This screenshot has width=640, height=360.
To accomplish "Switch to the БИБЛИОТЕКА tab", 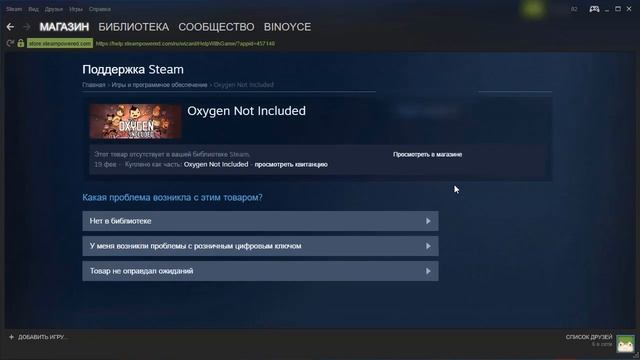I will click(x=133, y=27).
